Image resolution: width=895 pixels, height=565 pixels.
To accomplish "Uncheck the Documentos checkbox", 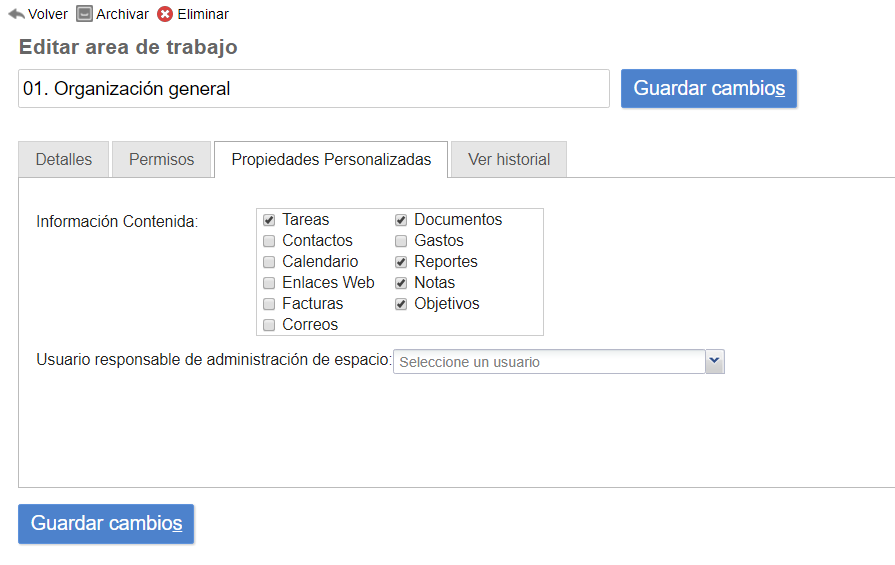I will pyautogui.click(x=401, y=220).
